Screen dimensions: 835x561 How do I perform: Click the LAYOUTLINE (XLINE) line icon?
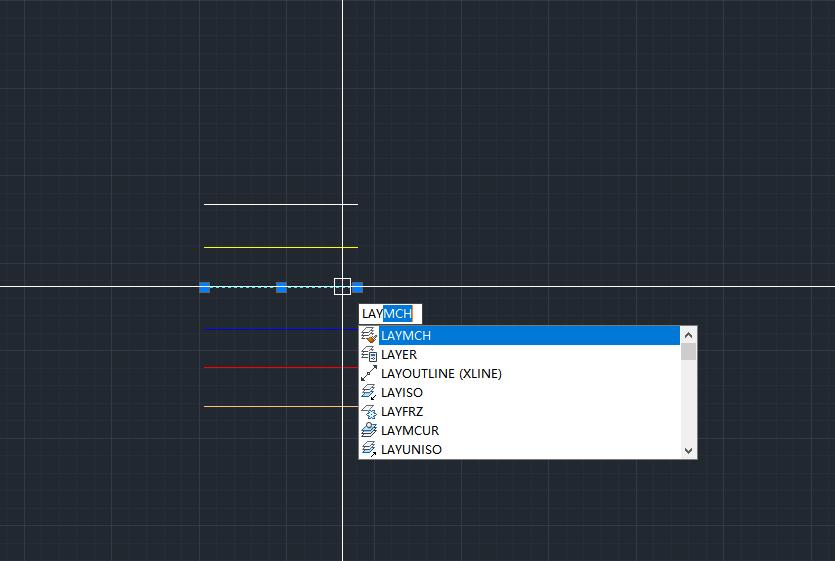point(369,374)
